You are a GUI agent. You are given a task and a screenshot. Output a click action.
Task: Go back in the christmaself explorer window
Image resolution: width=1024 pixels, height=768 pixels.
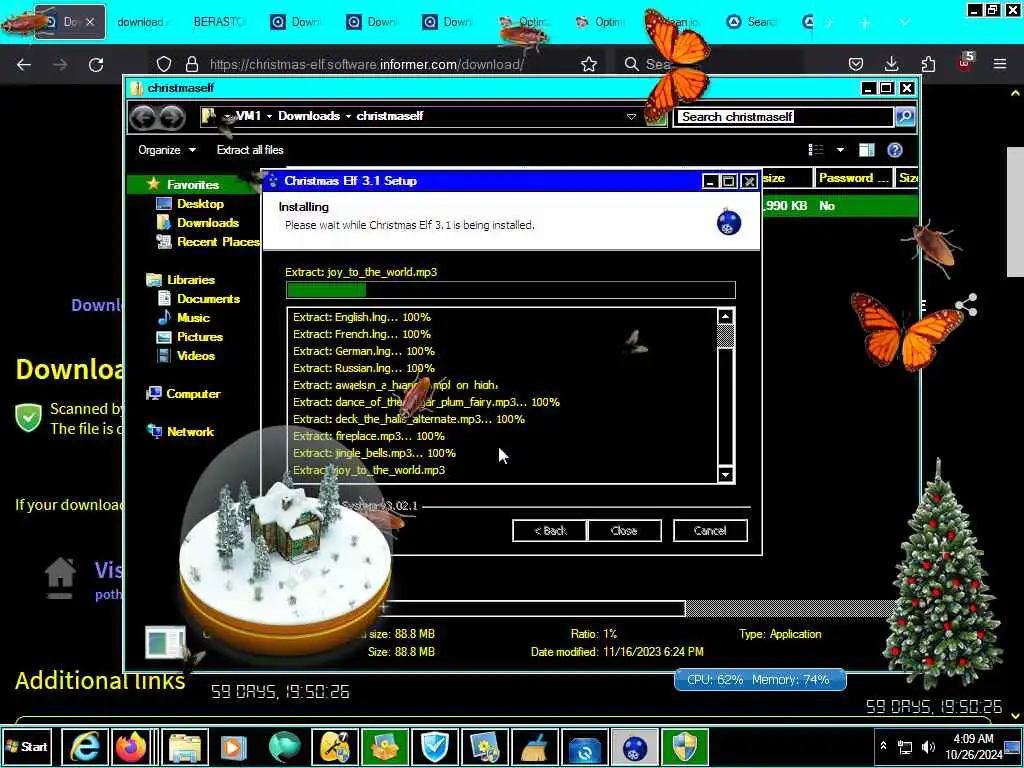point(143,118)
